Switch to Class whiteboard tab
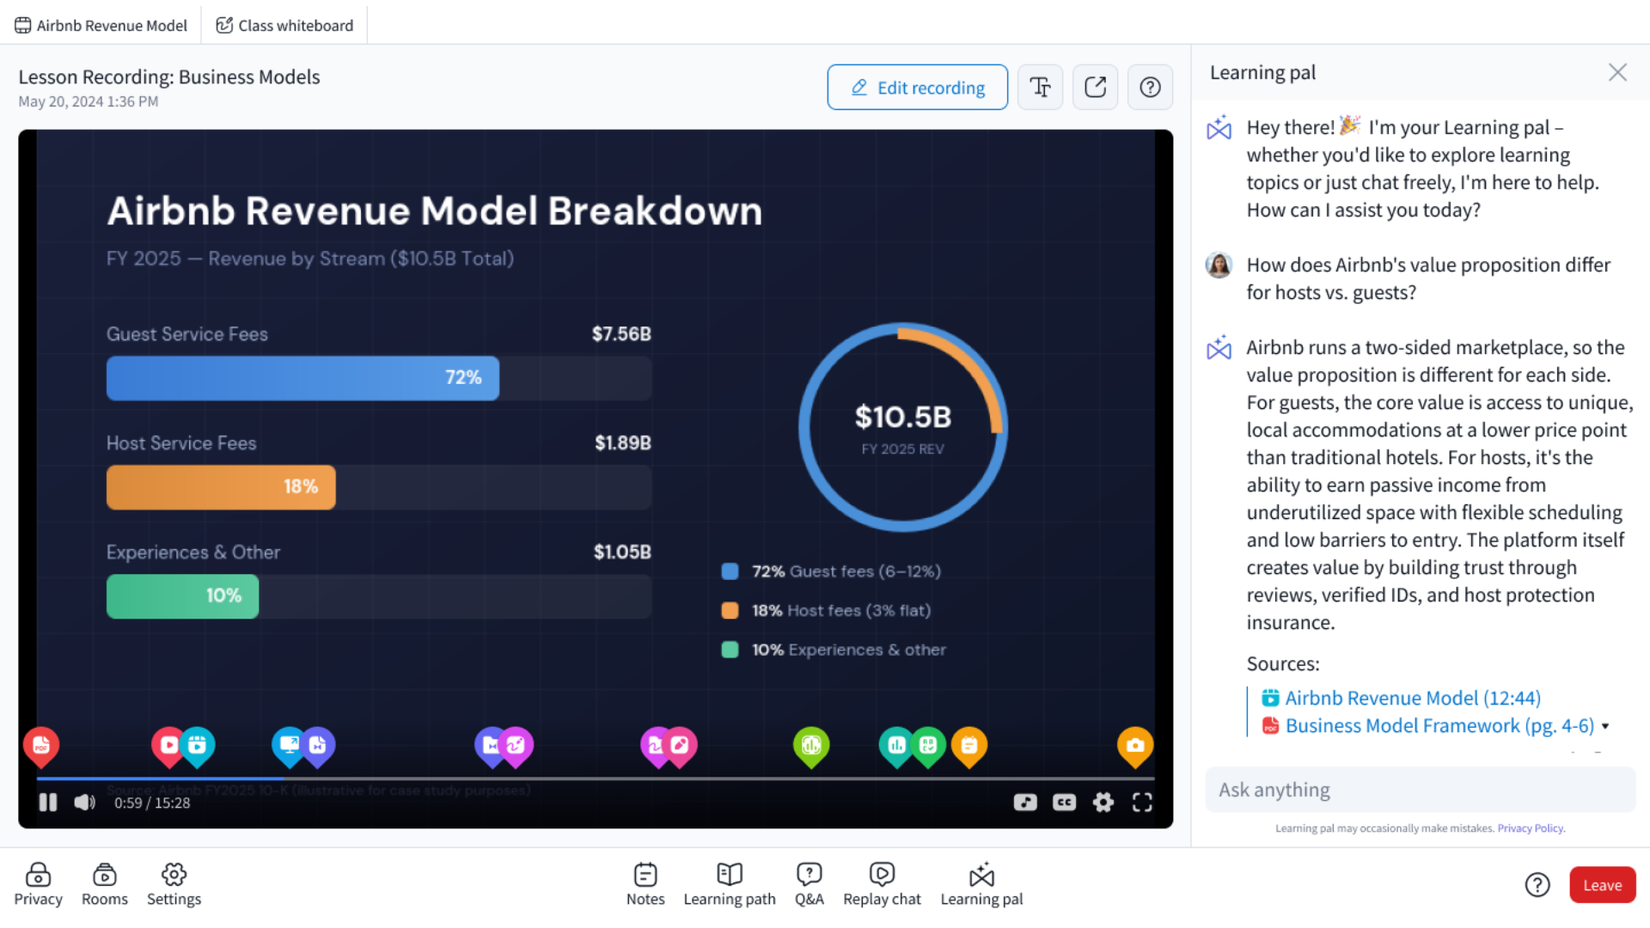Image resolution: width=1650 pixels, height=928 pixels. pos(285,25)
